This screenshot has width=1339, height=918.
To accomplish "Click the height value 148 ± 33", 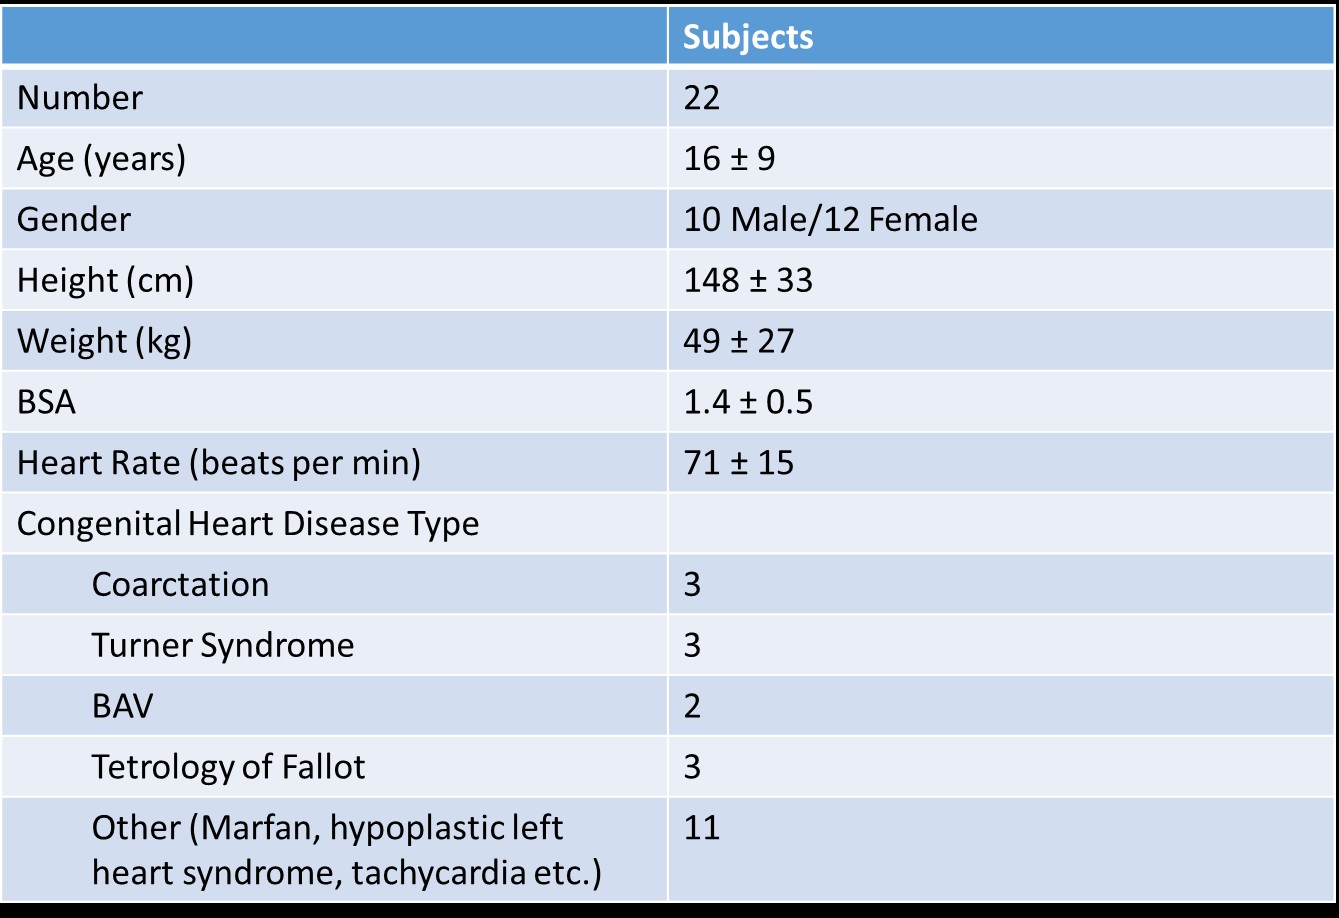I will tap(748, 281).
